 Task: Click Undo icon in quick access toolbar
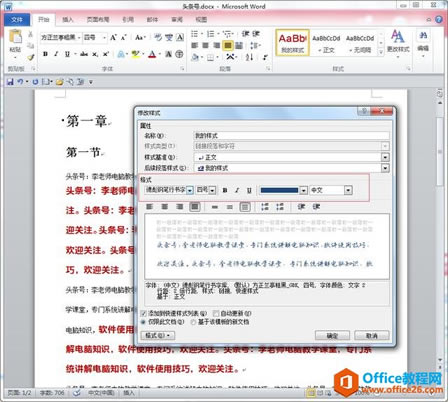click(20, 82)
